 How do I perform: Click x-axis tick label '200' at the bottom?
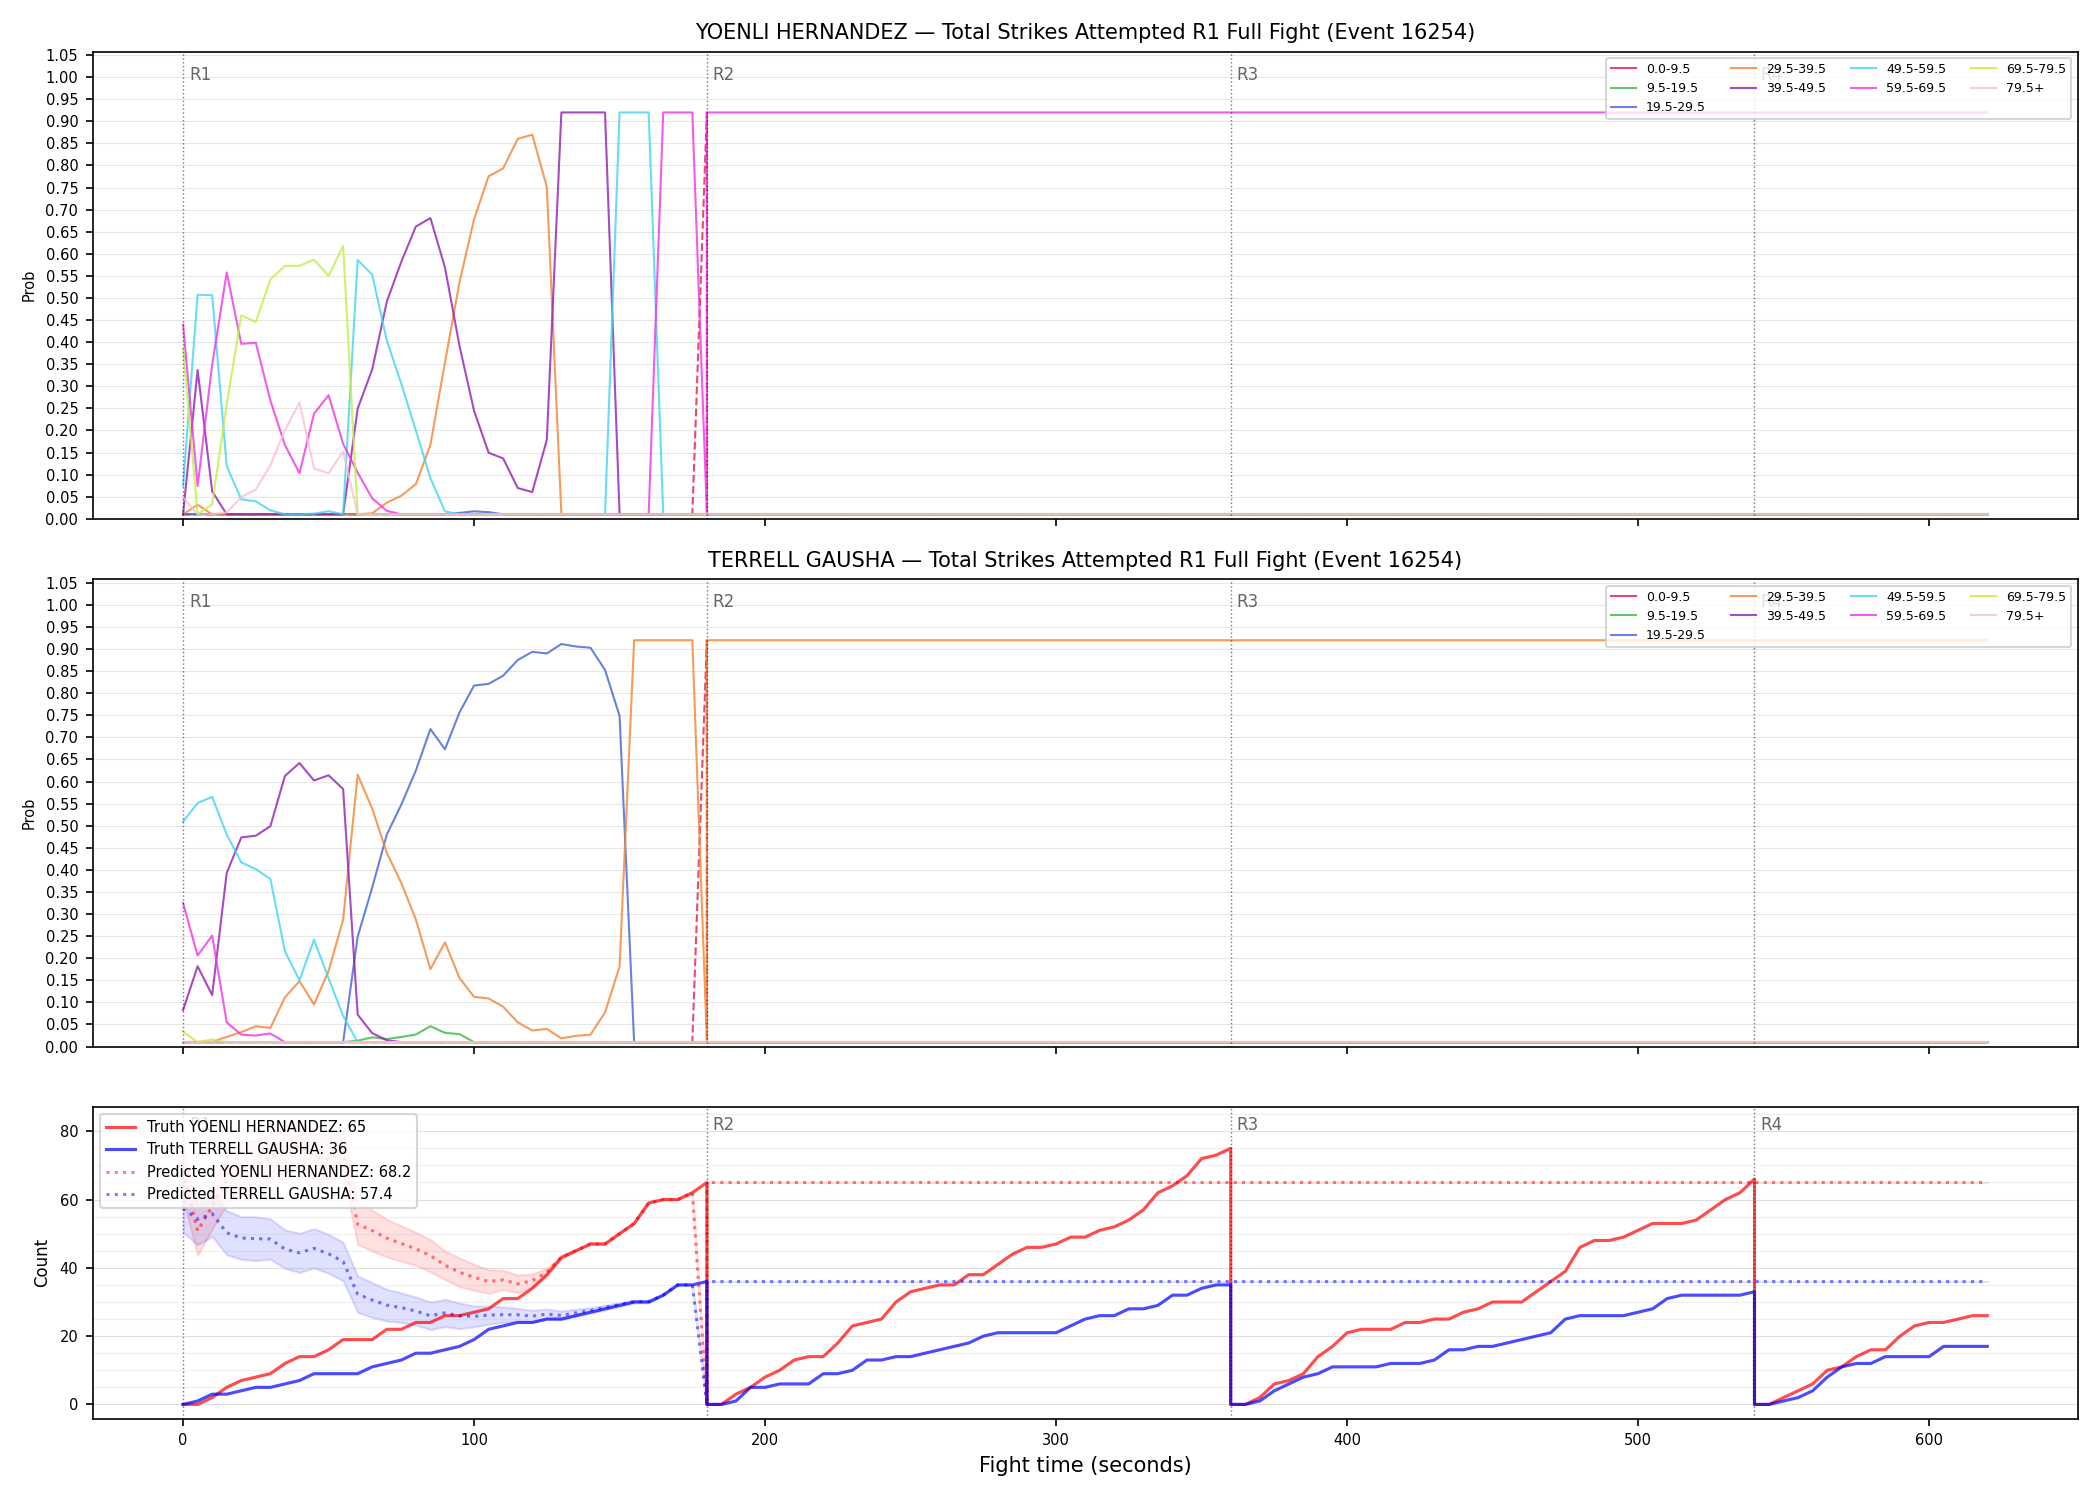(x=765, y=1440)
